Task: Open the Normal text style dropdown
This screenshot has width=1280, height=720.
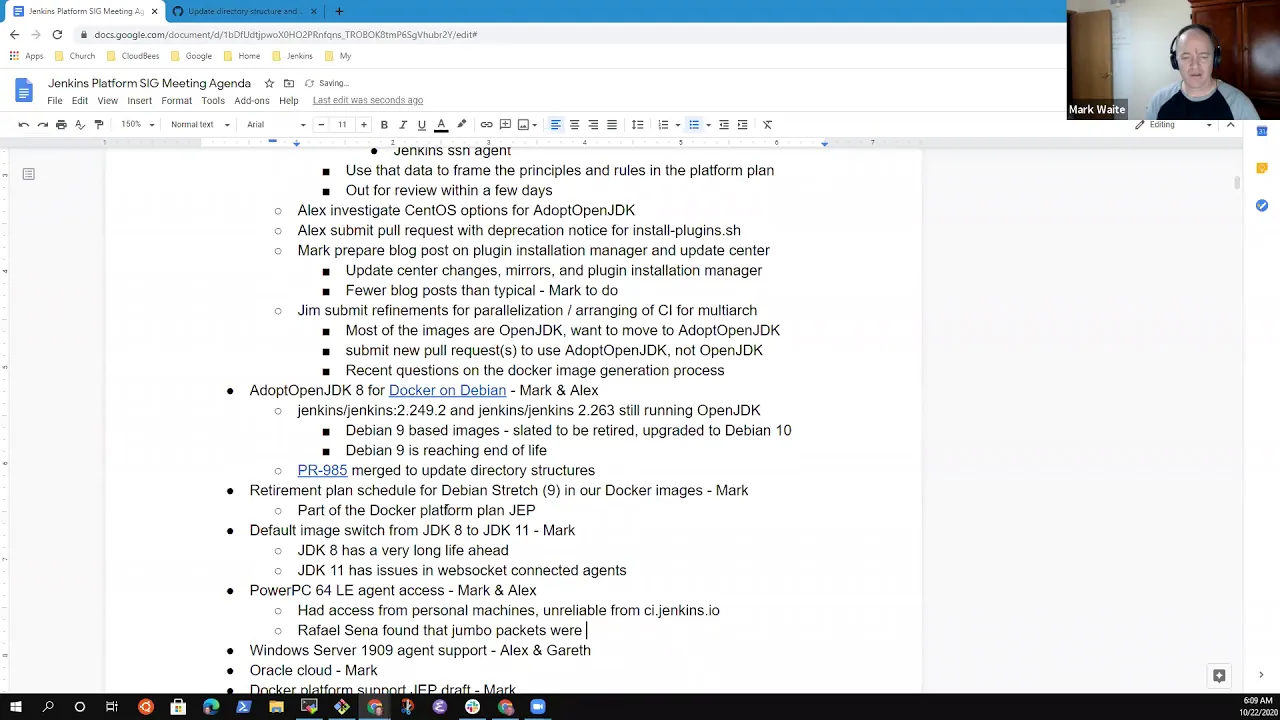Action: point(200,125)
